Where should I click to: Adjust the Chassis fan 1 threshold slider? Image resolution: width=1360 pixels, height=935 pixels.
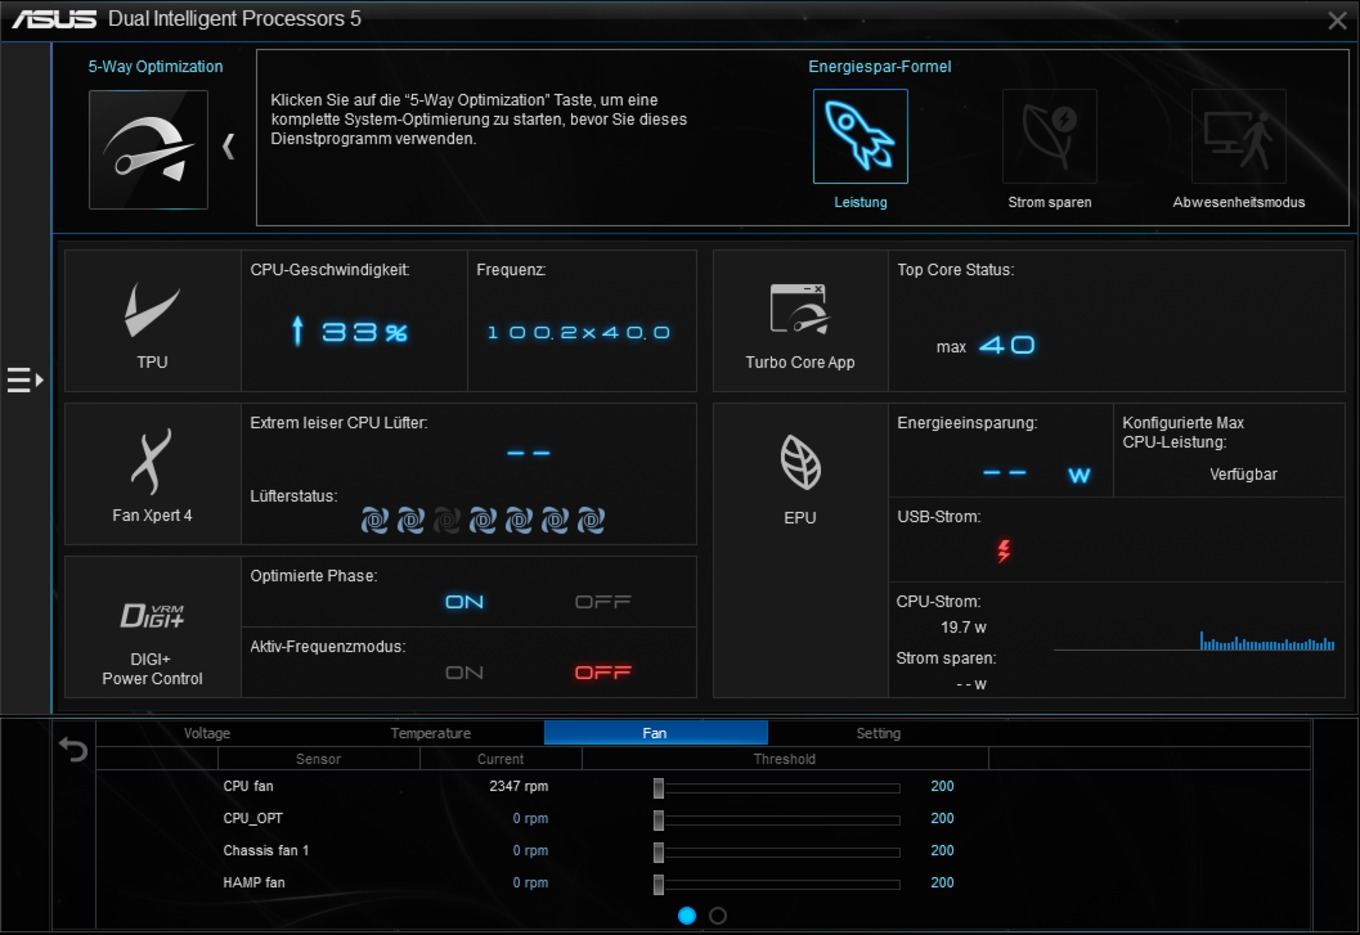tap(658, 852)
